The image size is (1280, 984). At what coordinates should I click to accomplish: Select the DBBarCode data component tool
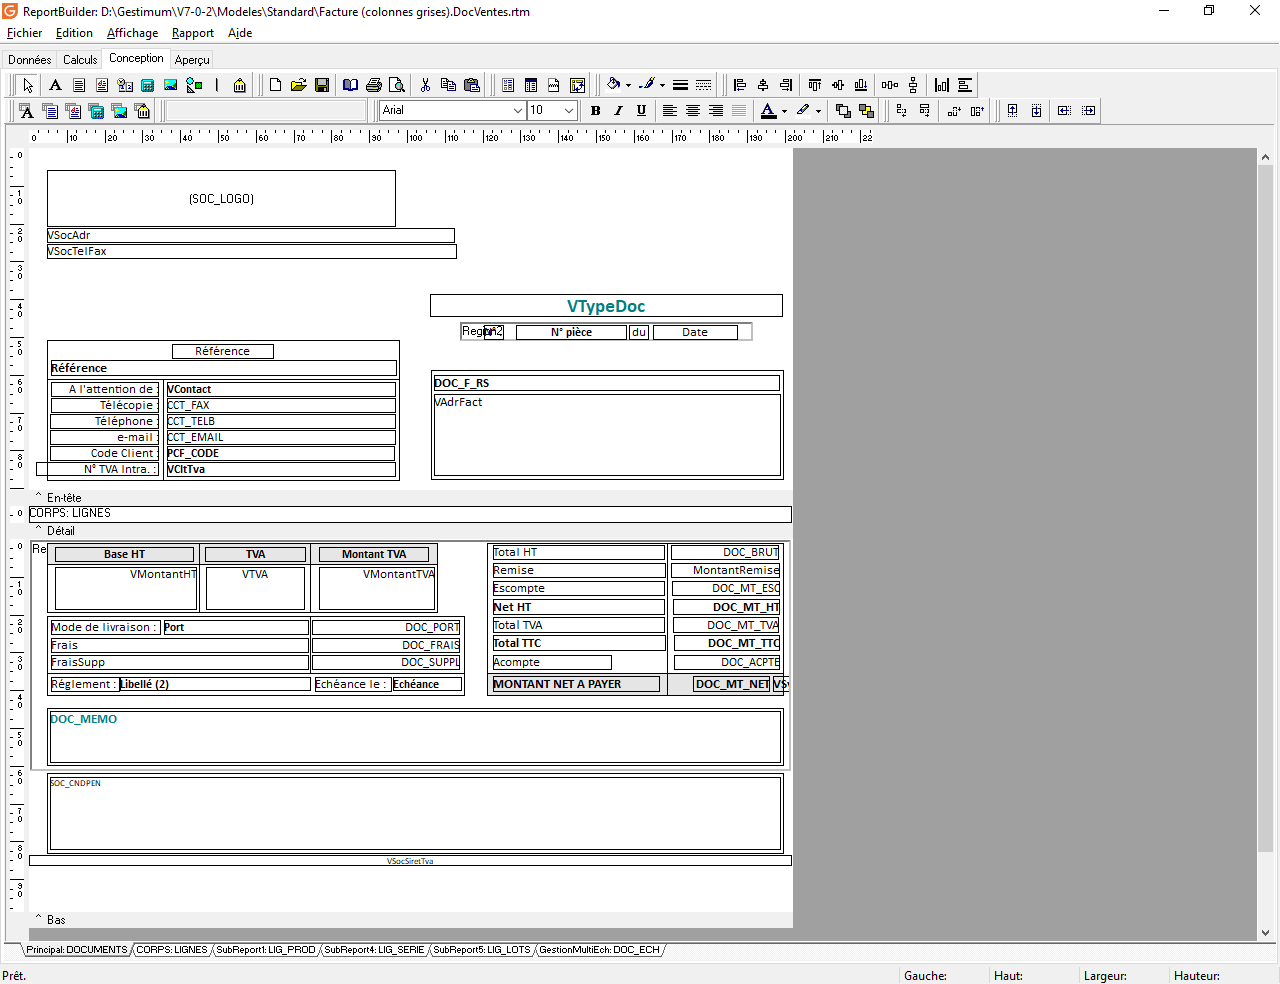142,111
